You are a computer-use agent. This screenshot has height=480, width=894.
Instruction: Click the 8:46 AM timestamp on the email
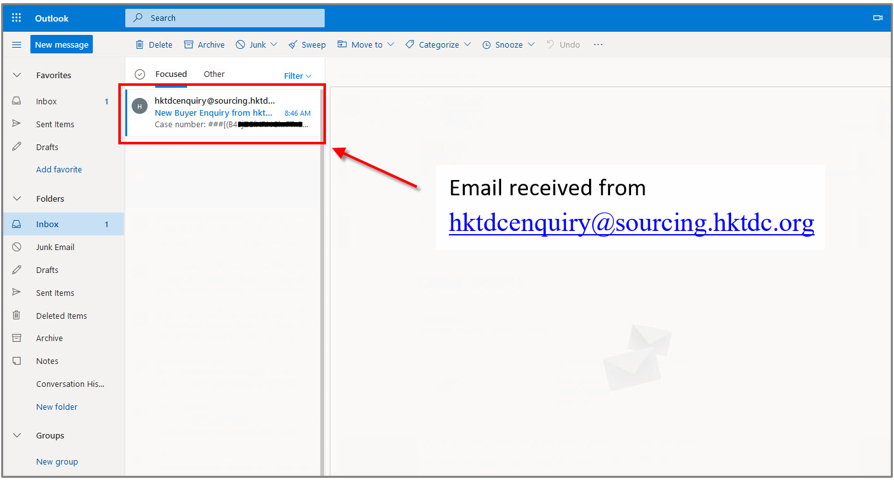(298, 113)
